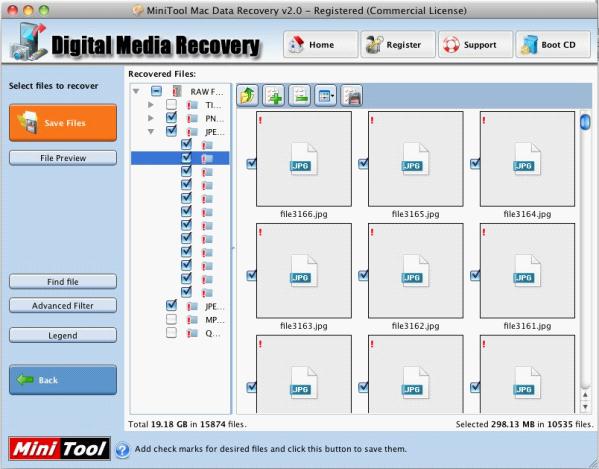Open the Advanced Filter
The image size is (599, 469).
63,306
